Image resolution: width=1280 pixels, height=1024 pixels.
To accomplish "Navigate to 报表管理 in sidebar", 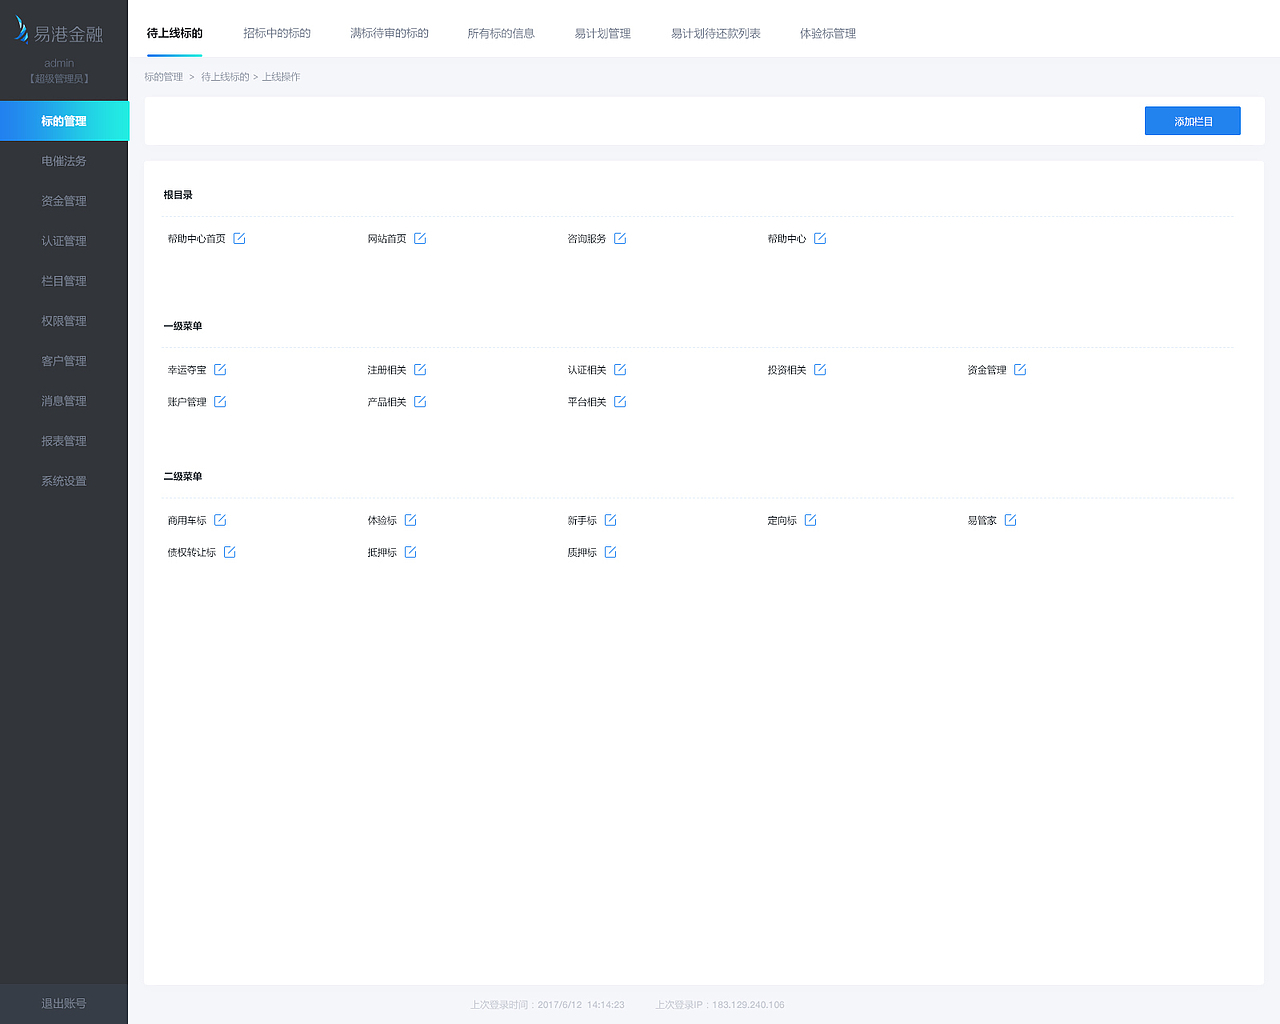I will 64,441.
